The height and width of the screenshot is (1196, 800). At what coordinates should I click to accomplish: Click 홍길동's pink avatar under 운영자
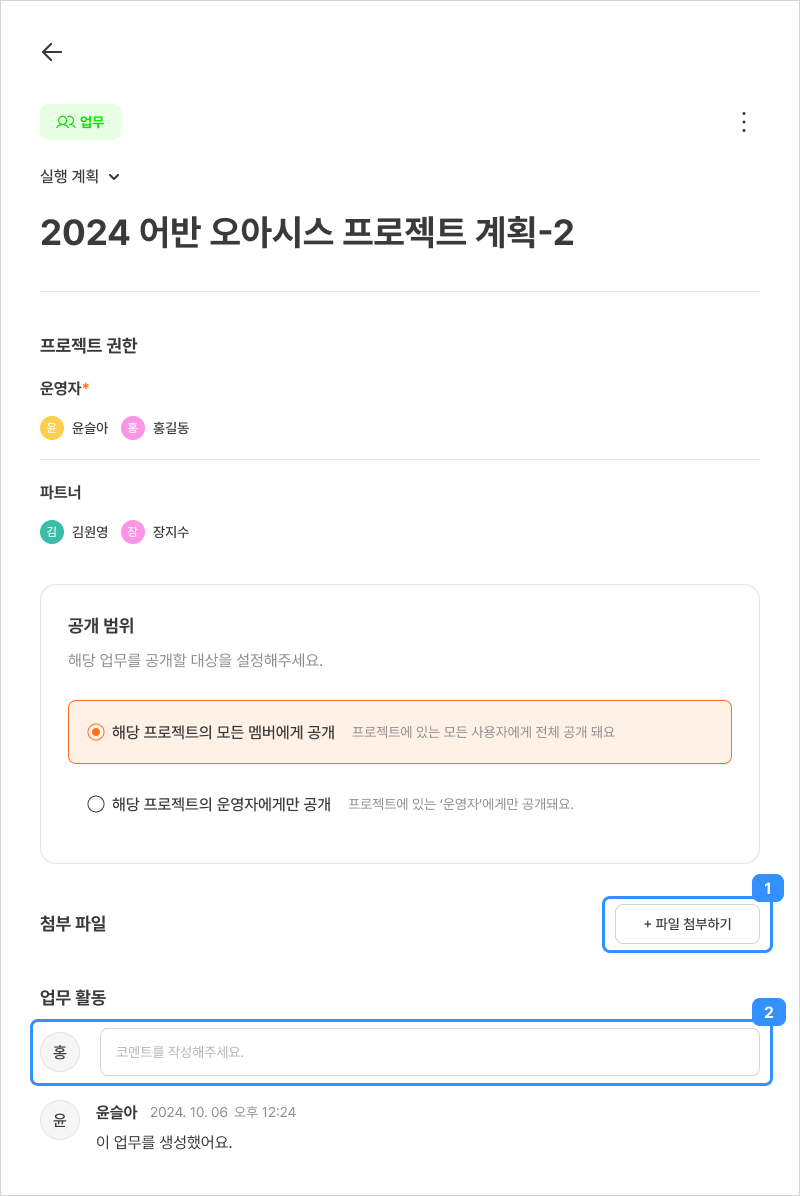(x=133, y=428)
